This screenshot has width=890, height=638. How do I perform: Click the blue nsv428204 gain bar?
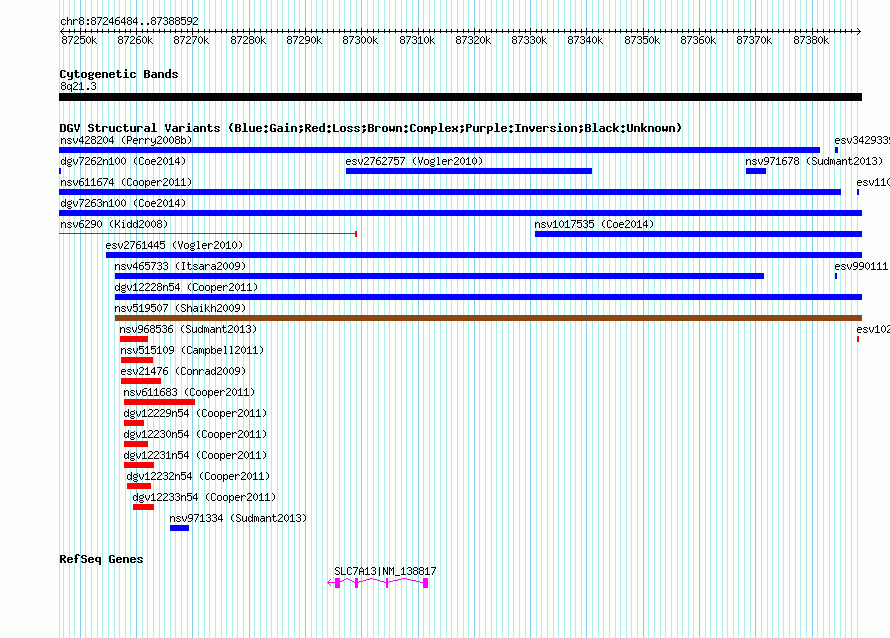(439, 150)
